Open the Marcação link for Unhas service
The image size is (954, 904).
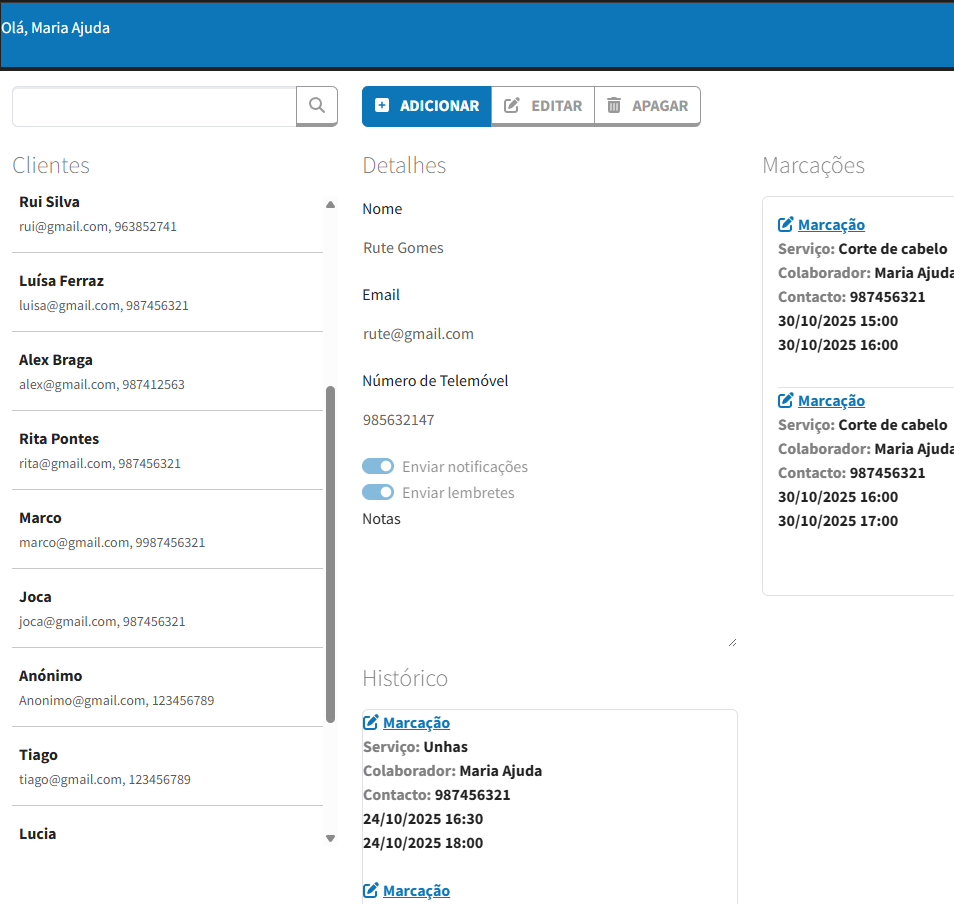(416, 723)
